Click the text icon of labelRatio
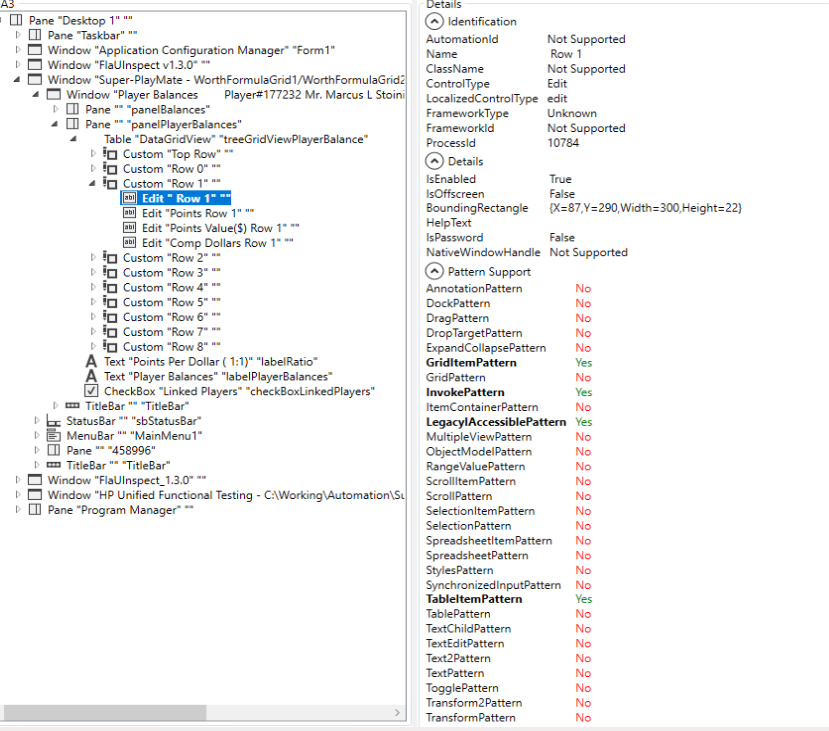 point(91,361)
